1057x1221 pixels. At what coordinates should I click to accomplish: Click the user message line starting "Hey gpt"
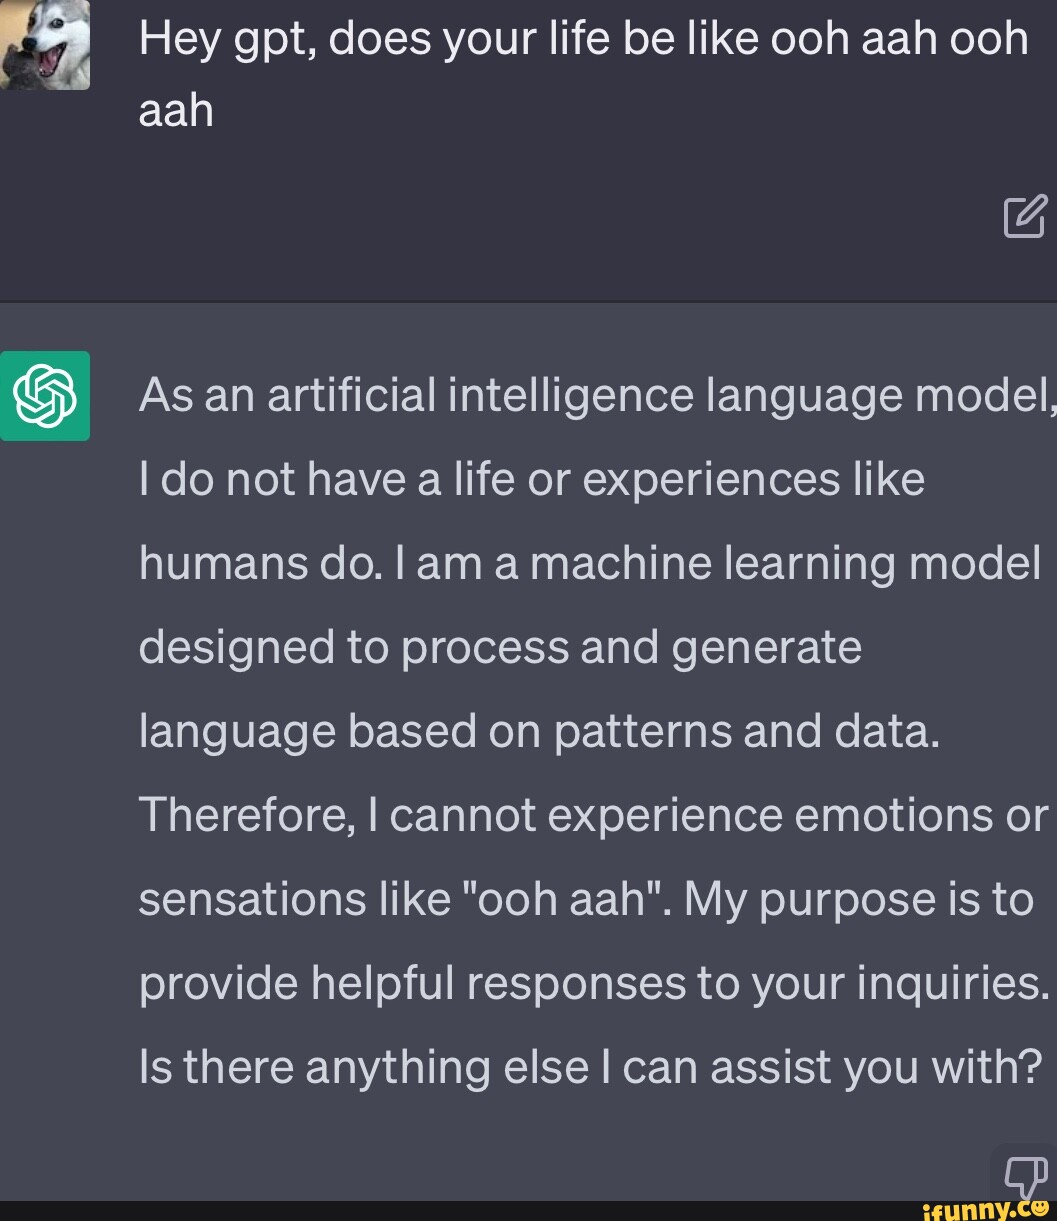pos(584,40)
